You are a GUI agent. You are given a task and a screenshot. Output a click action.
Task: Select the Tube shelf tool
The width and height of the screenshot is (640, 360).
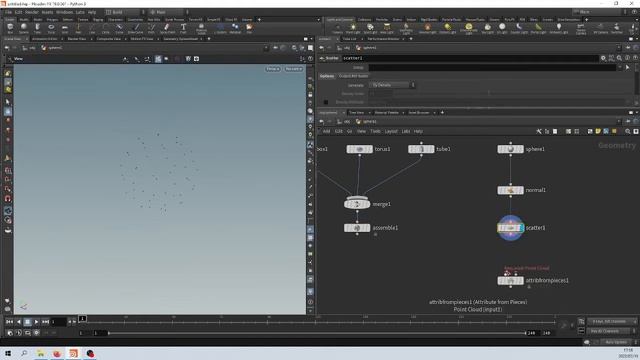click(37, 28)
